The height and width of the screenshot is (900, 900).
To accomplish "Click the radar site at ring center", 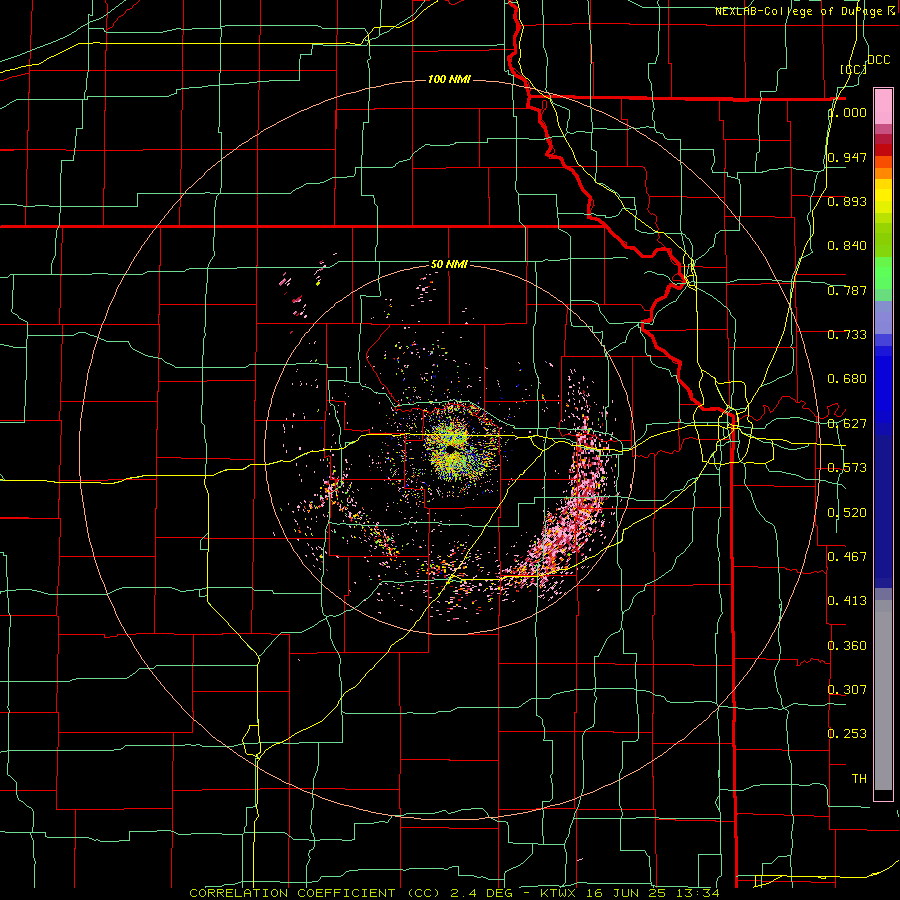I will 450,448.
